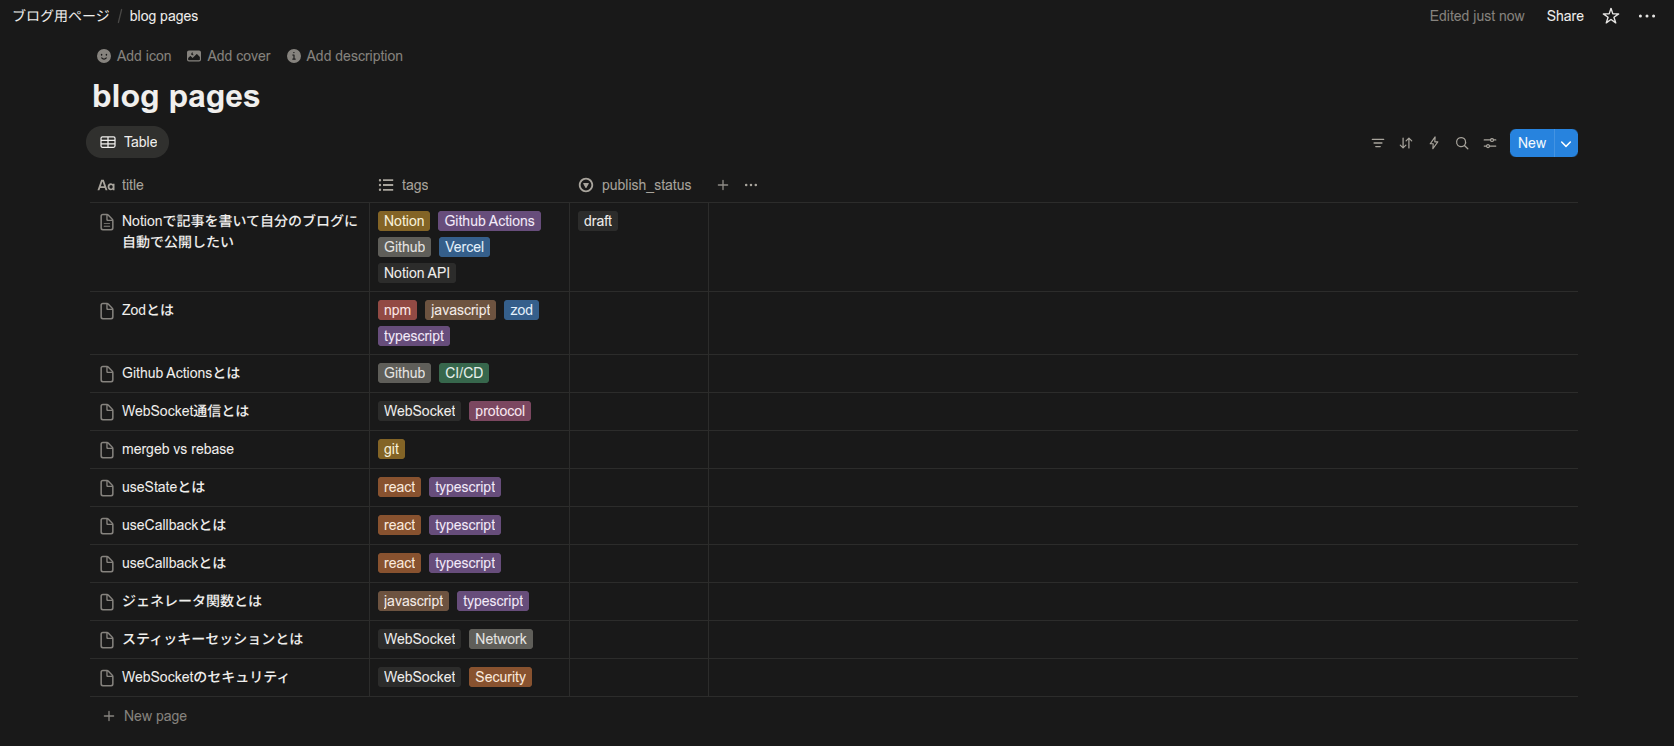Image resolution: width=1674 pixels, height=746 pixels.
Task: Click the filter icon in database toolbar
Action: (1377, 143)
